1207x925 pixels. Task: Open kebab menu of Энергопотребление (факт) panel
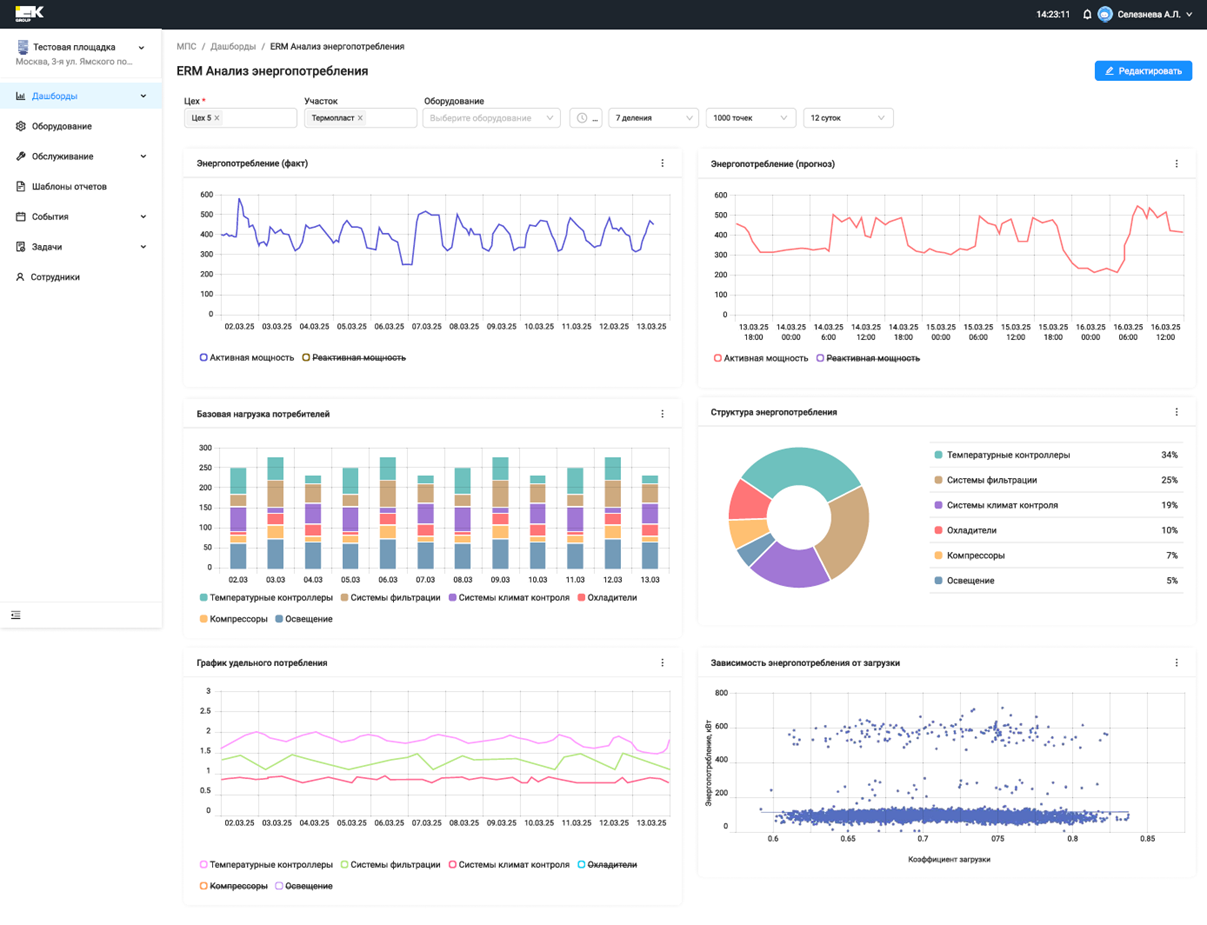tap(662, 163)
